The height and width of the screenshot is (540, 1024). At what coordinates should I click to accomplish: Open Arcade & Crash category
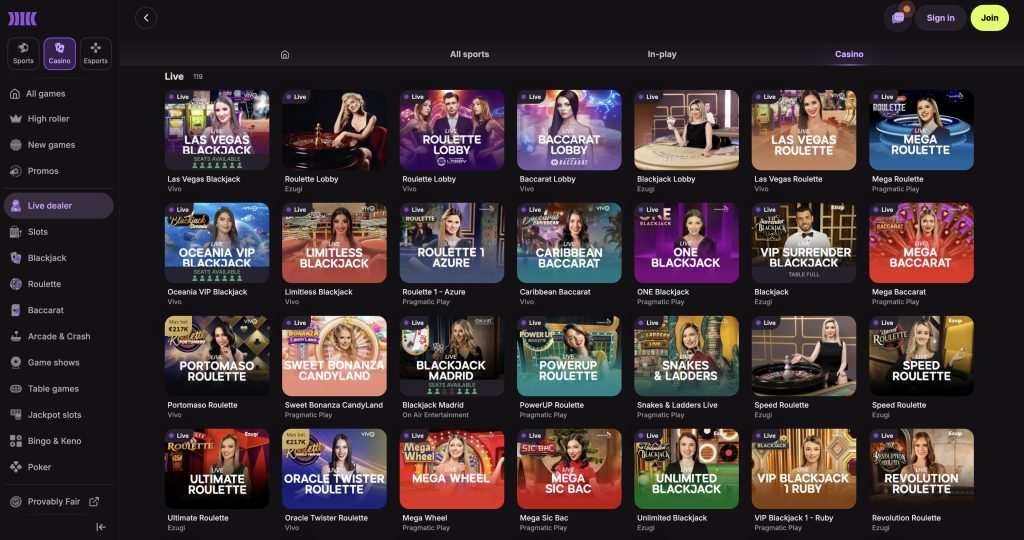tap(57, 336)
